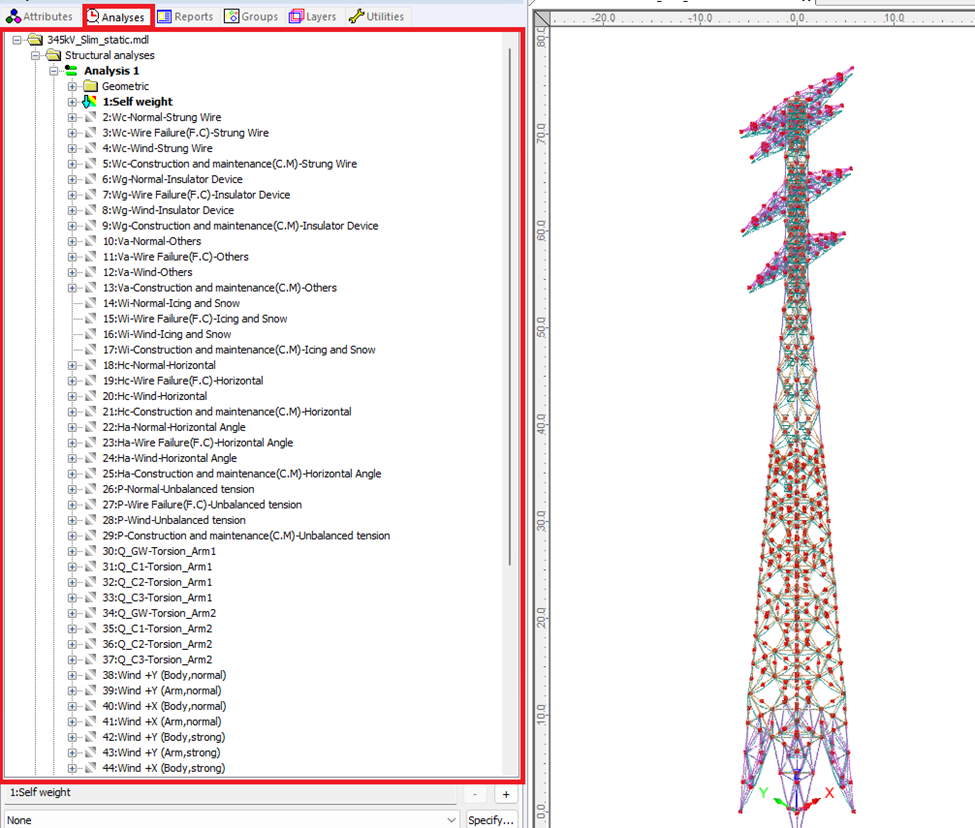Expand the 2:Wc-Normal-Strung Wire loadcase node
This screenshot has width=975, height=828.
pos(72,118)
